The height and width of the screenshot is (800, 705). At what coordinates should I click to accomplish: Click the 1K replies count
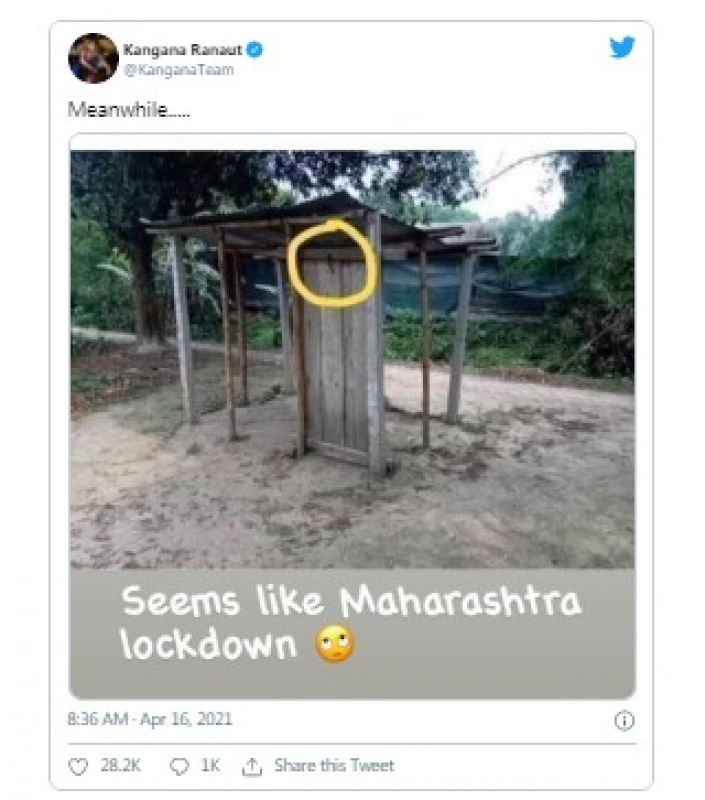210,766
